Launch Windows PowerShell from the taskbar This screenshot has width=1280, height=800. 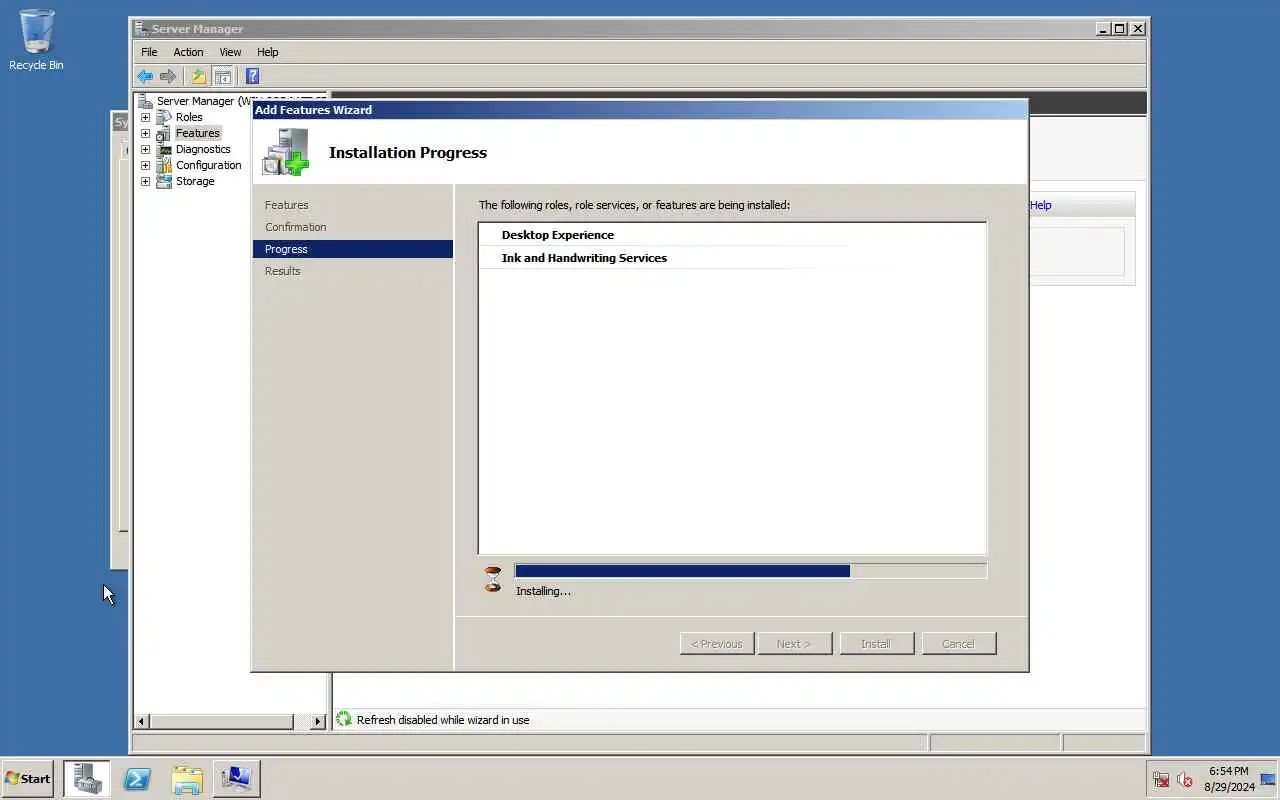click(x=137, y=778)
